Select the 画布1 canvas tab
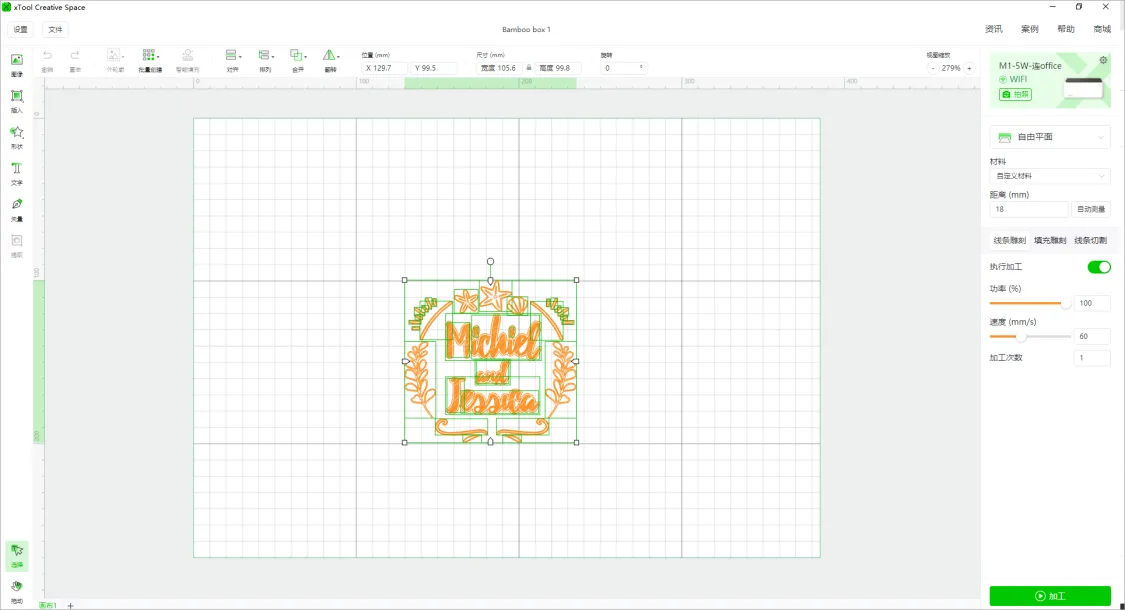This screenshot has width=1125, height=610. 47,606
